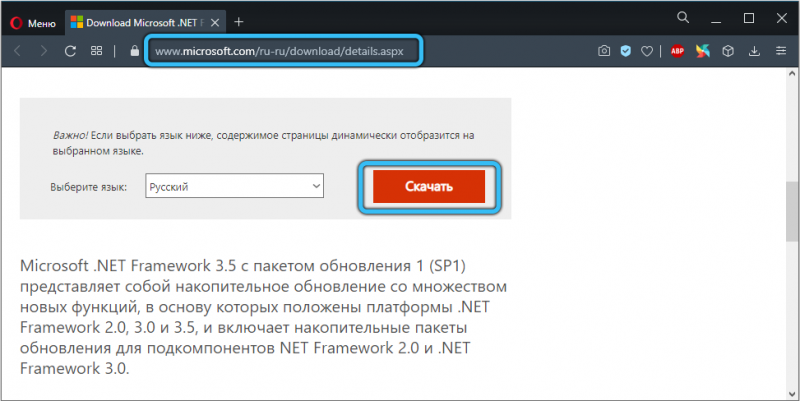Click the Важно! notice text
800x401 pixels.
pyautogui.click(x=263, y=143)
